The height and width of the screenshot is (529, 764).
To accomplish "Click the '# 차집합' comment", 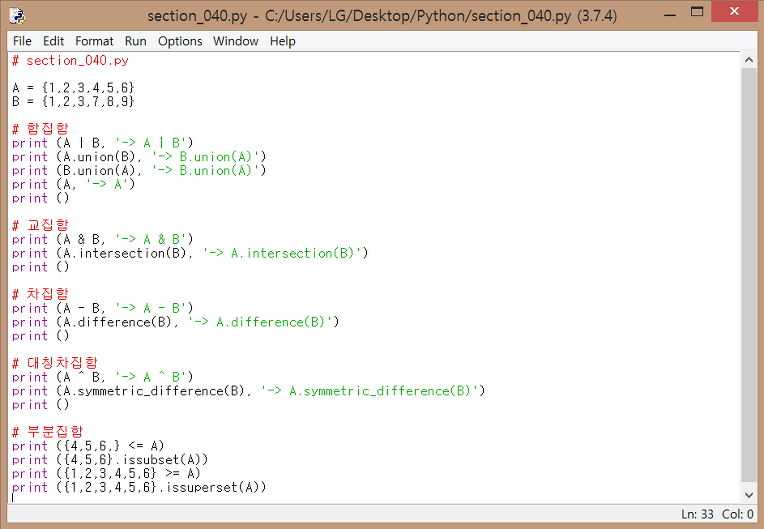I will pyautogui.click(x=40, y=294).
